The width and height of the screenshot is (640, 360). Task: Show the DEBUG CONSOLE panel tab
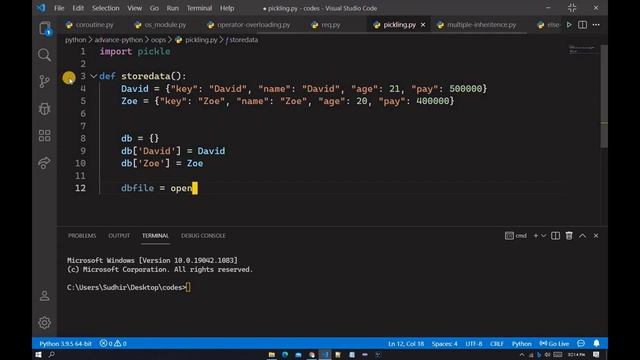[x=203, y=236]
